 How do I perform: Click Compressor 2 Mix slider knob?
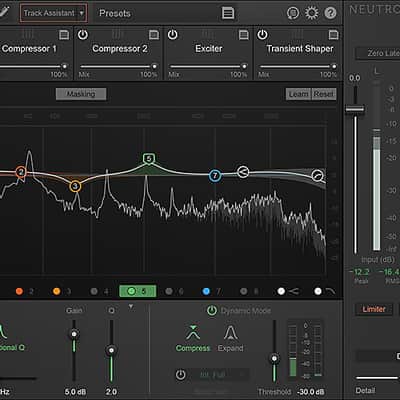pyautogui.click(x=154, y=66)
